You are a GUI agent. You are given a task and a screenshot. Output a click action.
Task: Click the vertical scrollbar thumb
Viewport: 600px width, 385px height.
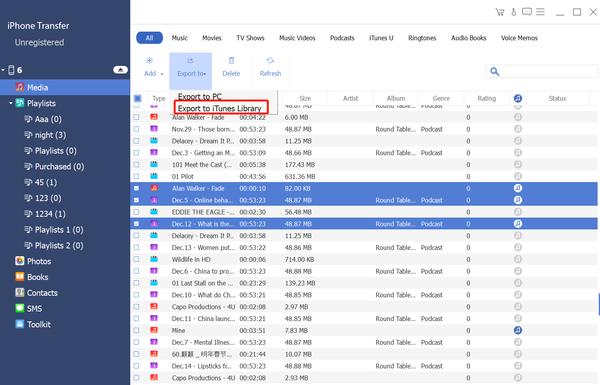599,304
